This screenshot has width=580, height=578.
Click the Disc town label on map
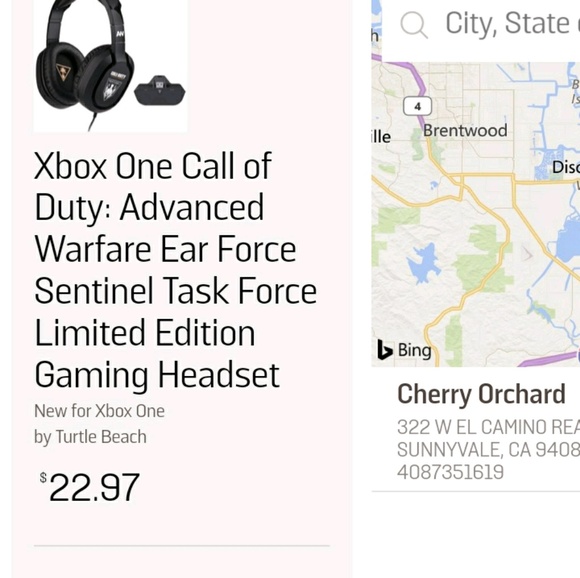(x=566, y=168)
